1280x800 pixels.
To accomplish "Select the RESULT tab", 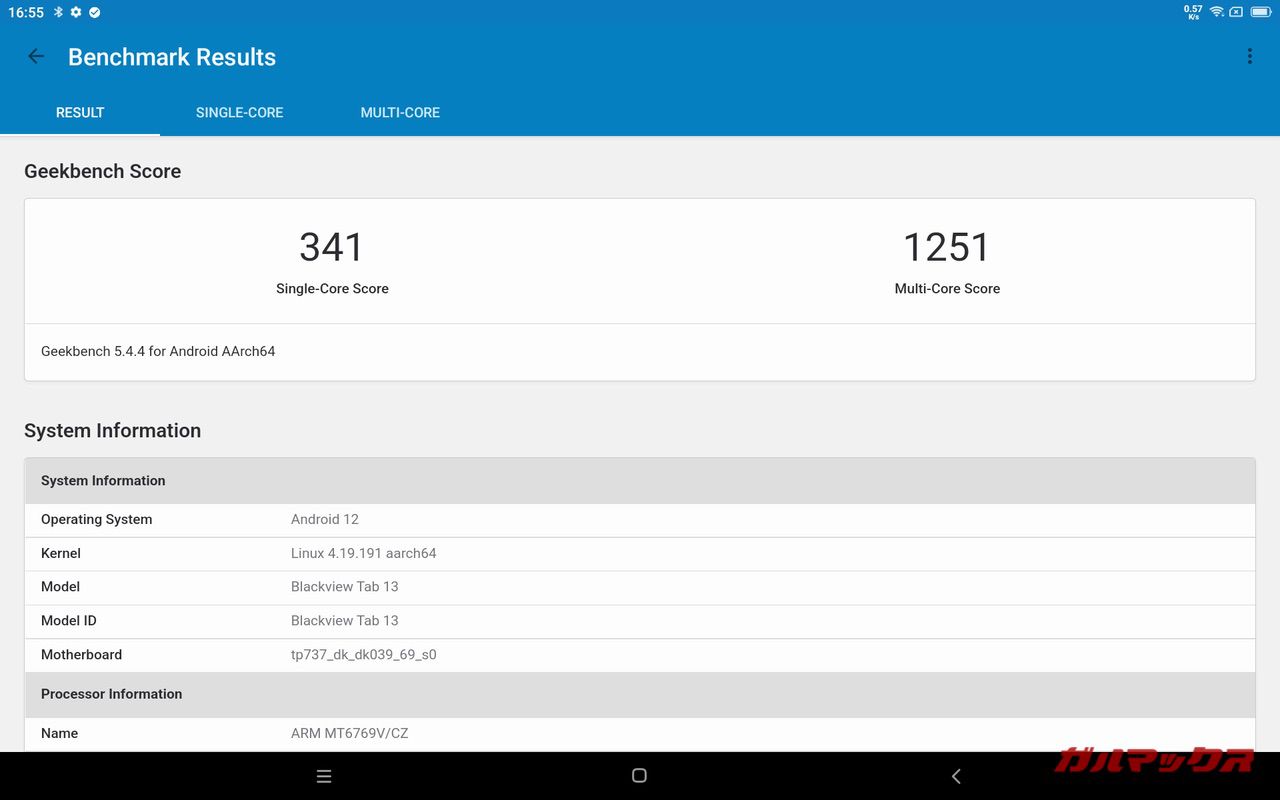I will tap(80, 112).
